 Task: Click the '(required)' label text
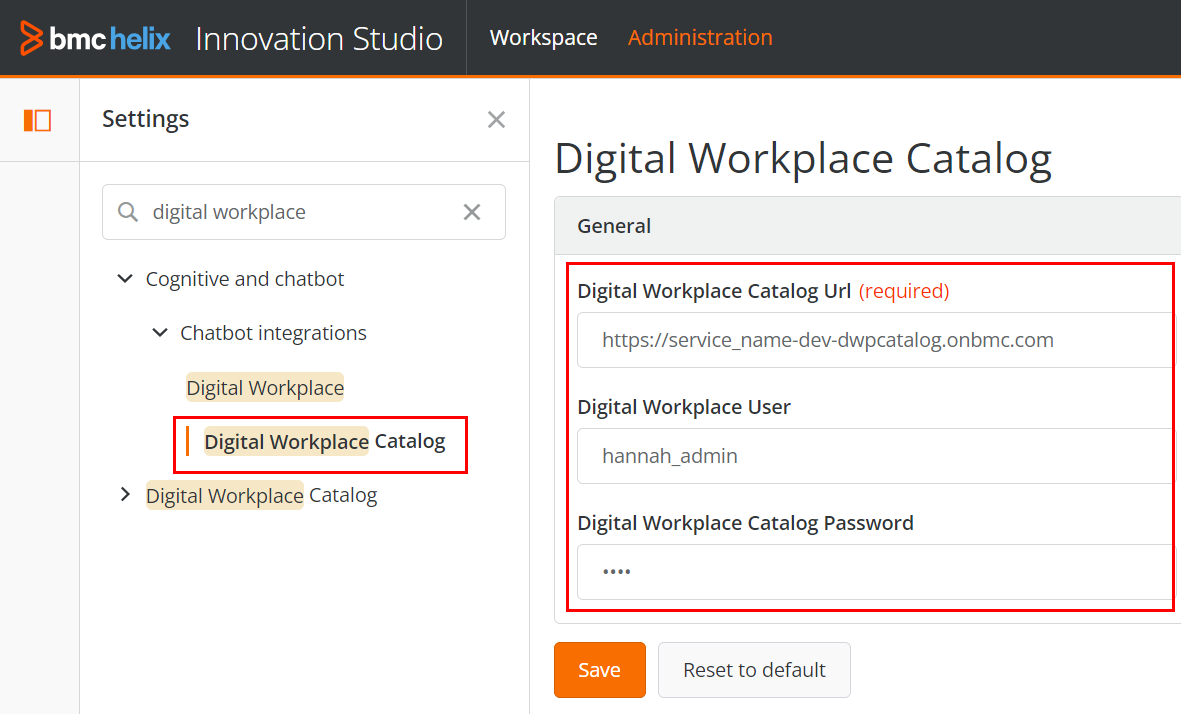pos(904,291)
